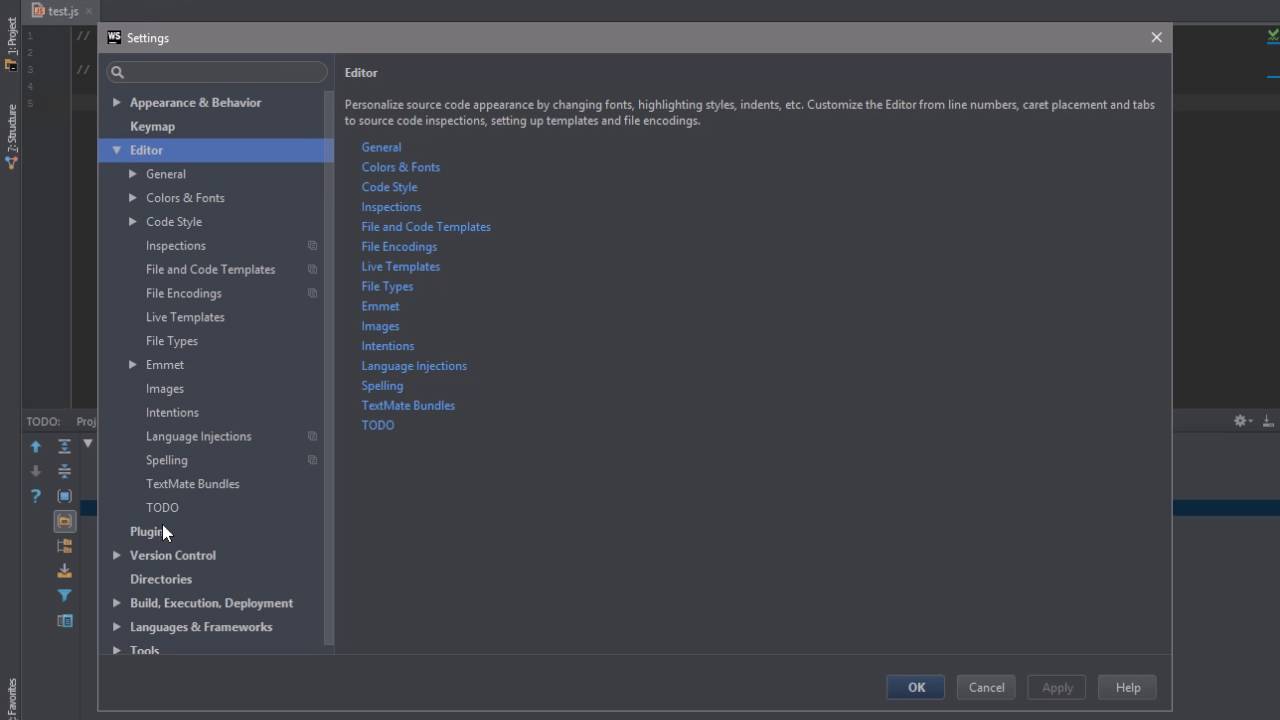Screen dimensions: 1280x720
Task: Select Images in settings tree
Action: click(165, 388)
